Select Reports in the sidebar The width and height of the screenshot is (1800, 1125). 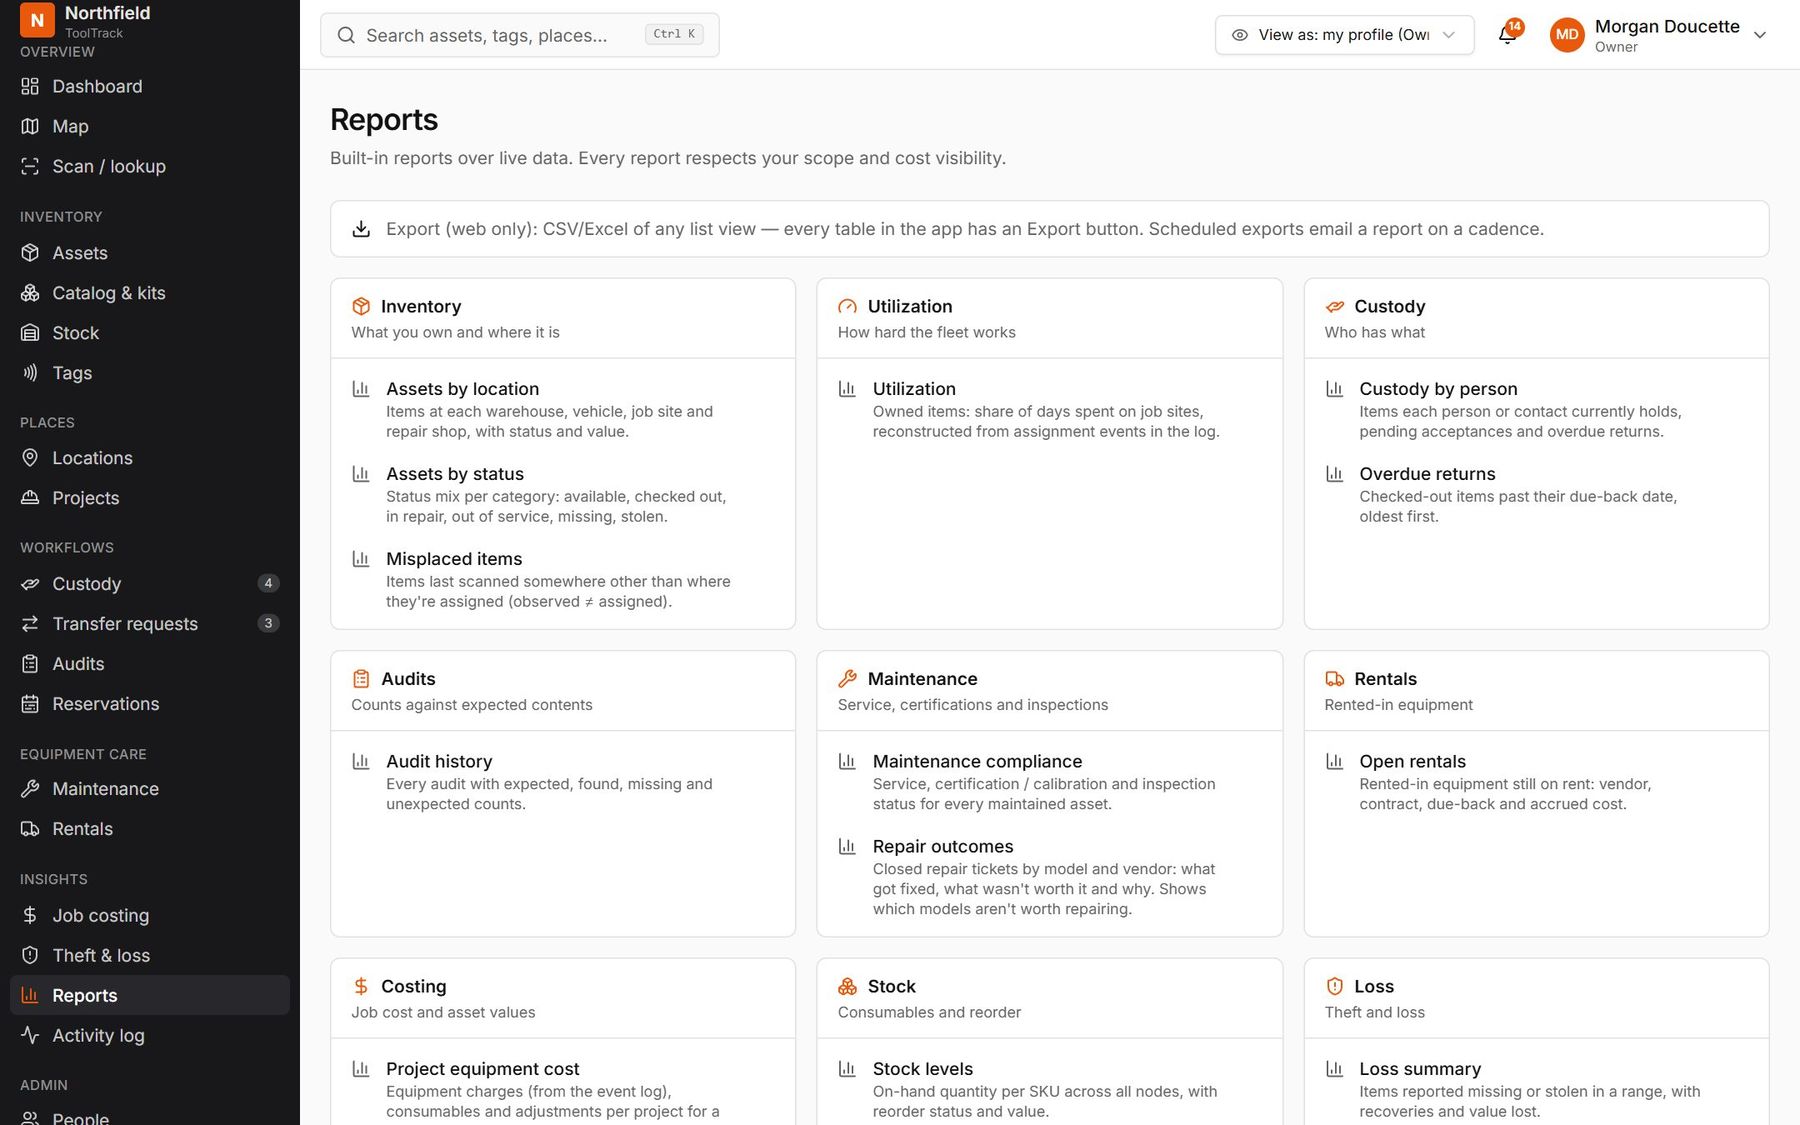[x=150, y=995]
